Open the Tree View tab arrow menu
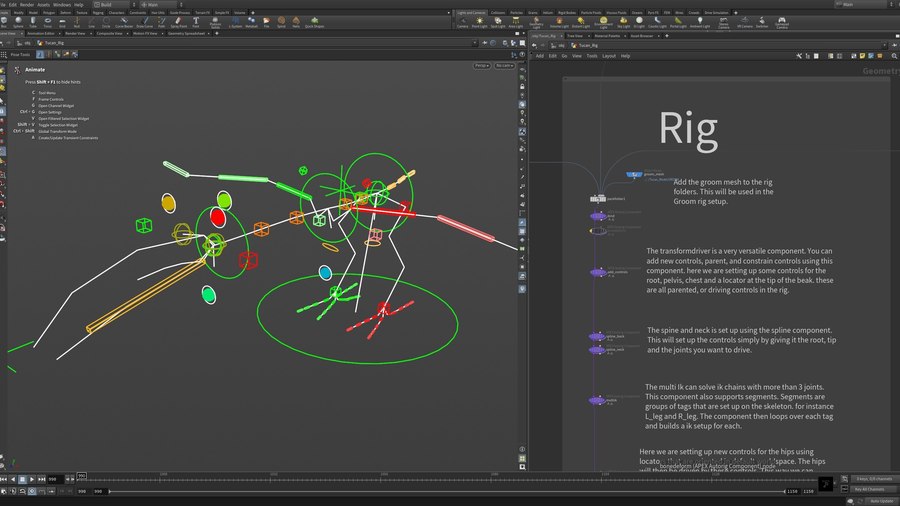The height and width of the screenshot is (506, 900). [x=588, y=36]
